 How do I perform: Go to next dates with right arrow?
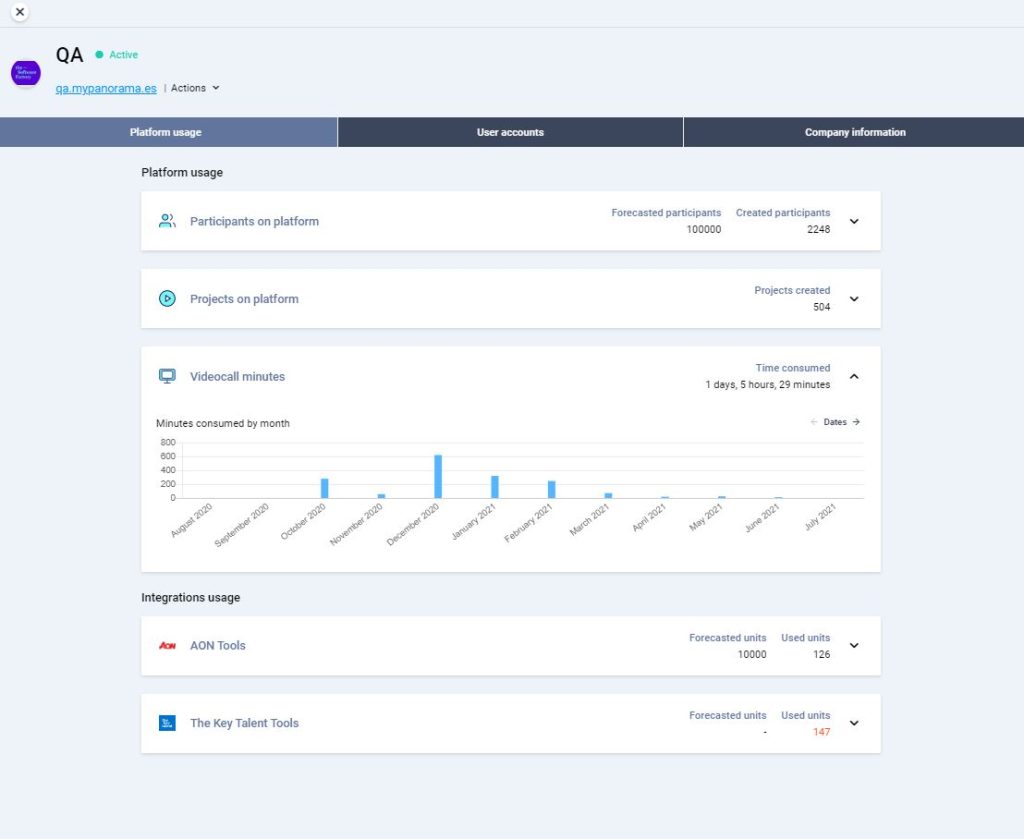pyautogui.click(x=857, y=422)
